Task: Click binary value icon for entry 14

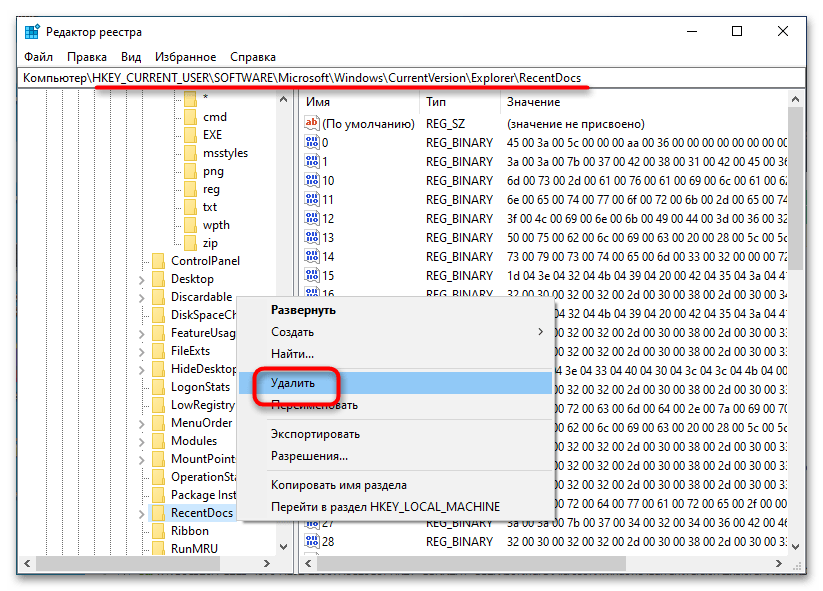Action: [x=312, y=256]
